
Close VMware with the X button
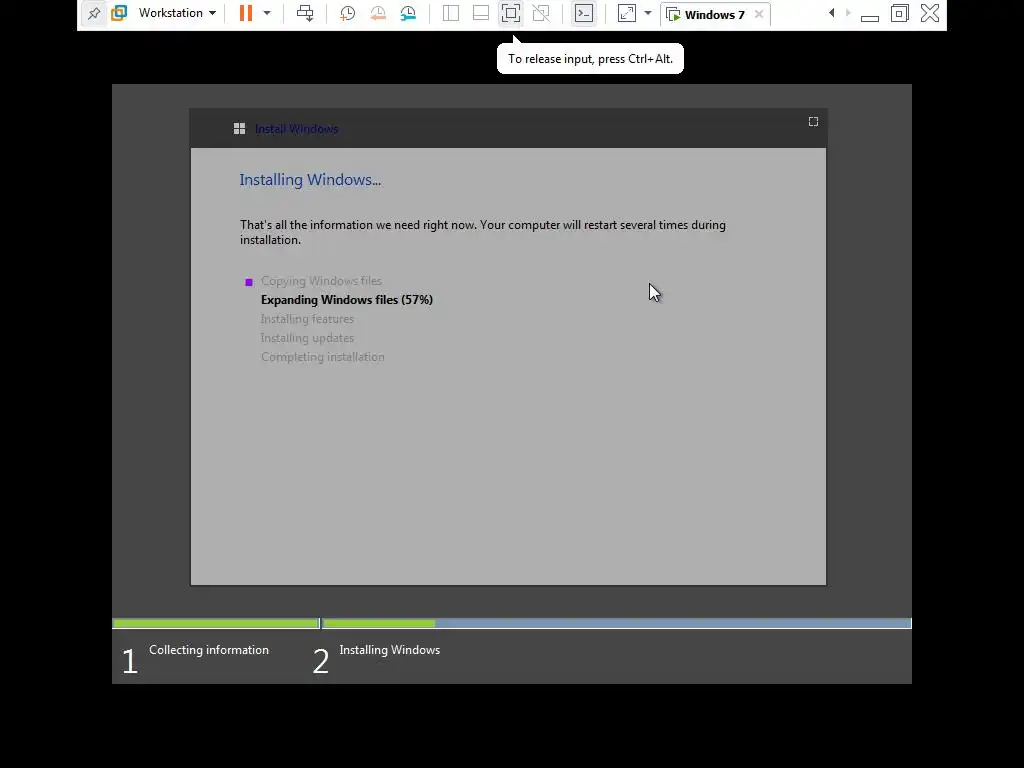pyautogui.click(x=930, y=13)
